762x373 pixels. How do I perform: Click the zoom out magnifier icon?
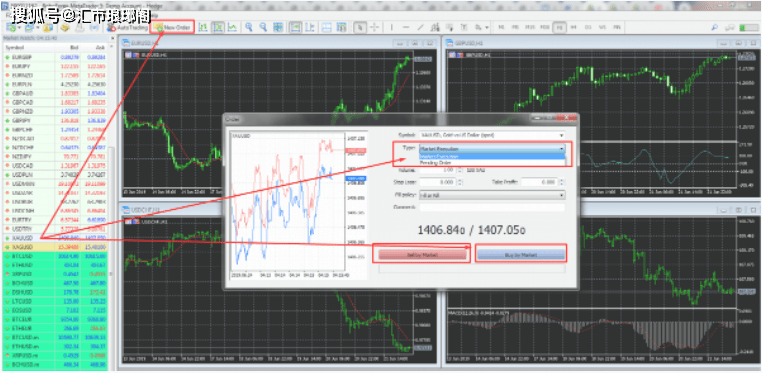tap(263, 27)
